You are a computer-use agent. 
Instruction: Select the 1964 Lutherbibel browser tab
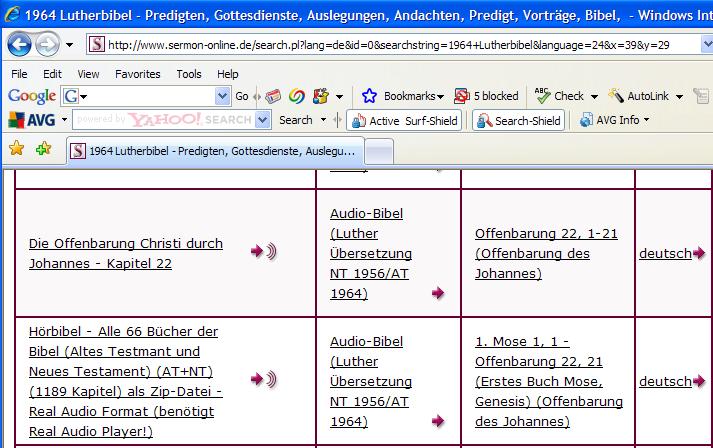pos(216,151)
